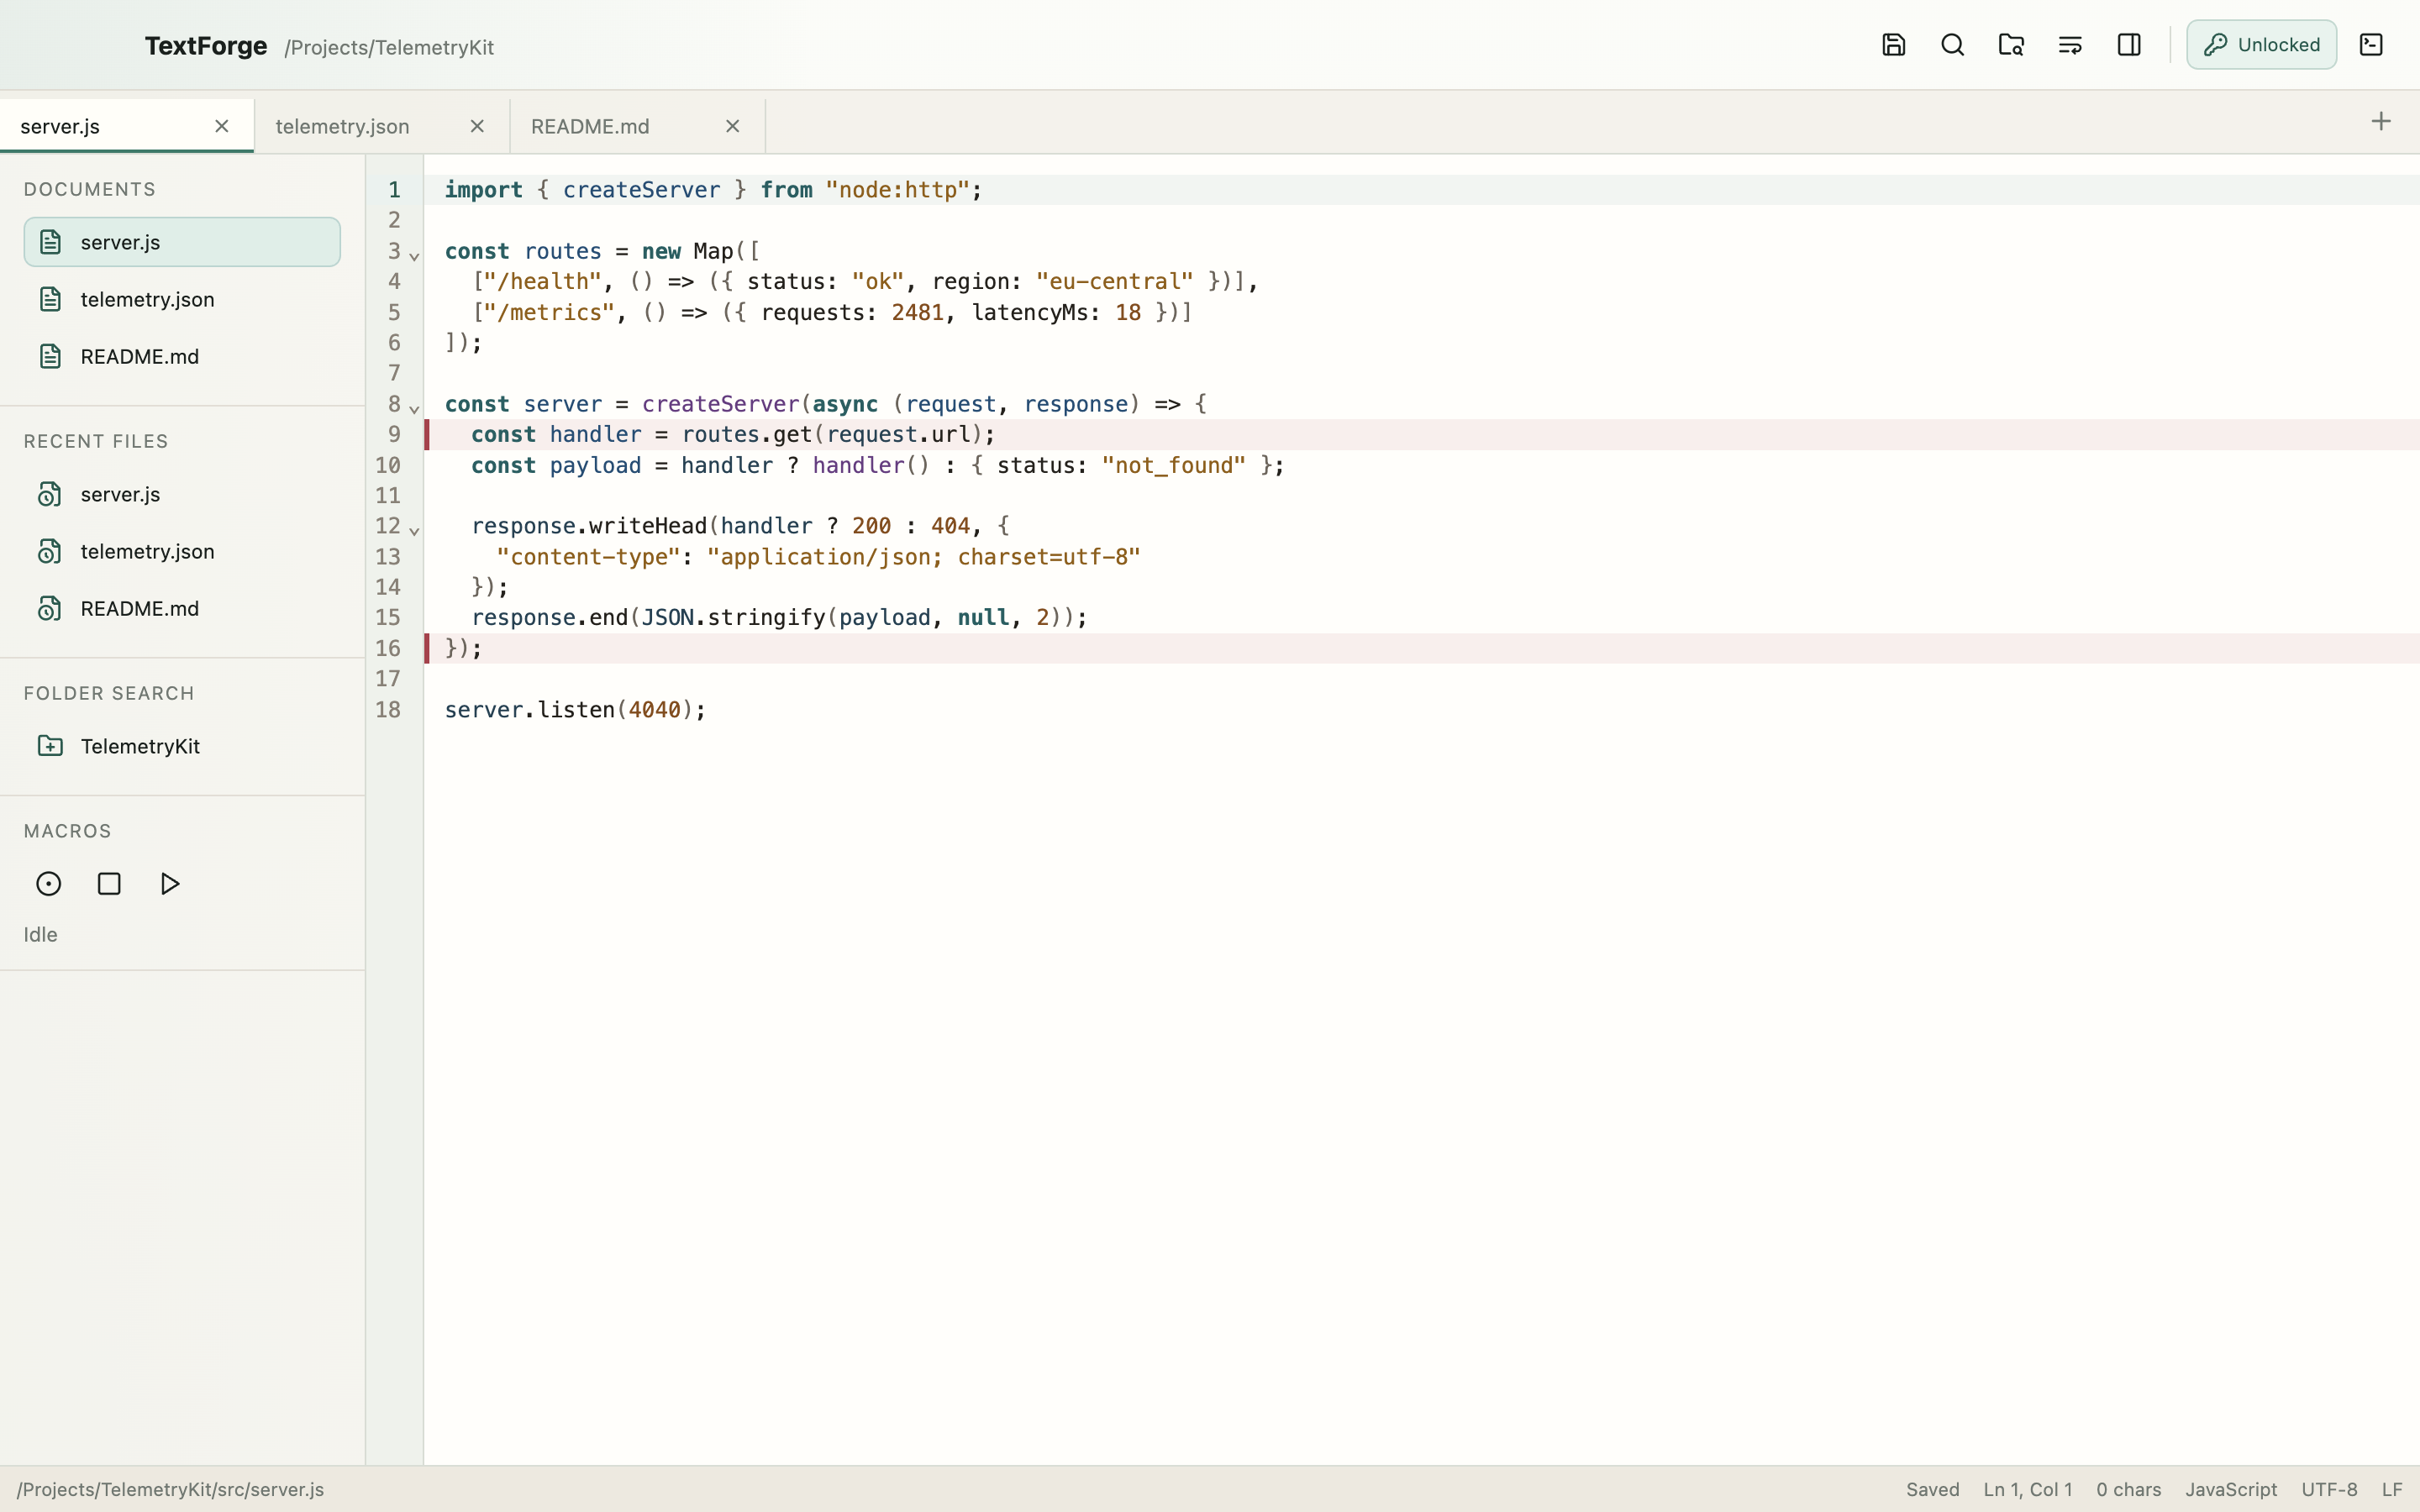Viewport: 2420px width, 1512px height.
Task: Click the Saved status indicator
Action: pyautogui.click(x=1932, y=1489)
